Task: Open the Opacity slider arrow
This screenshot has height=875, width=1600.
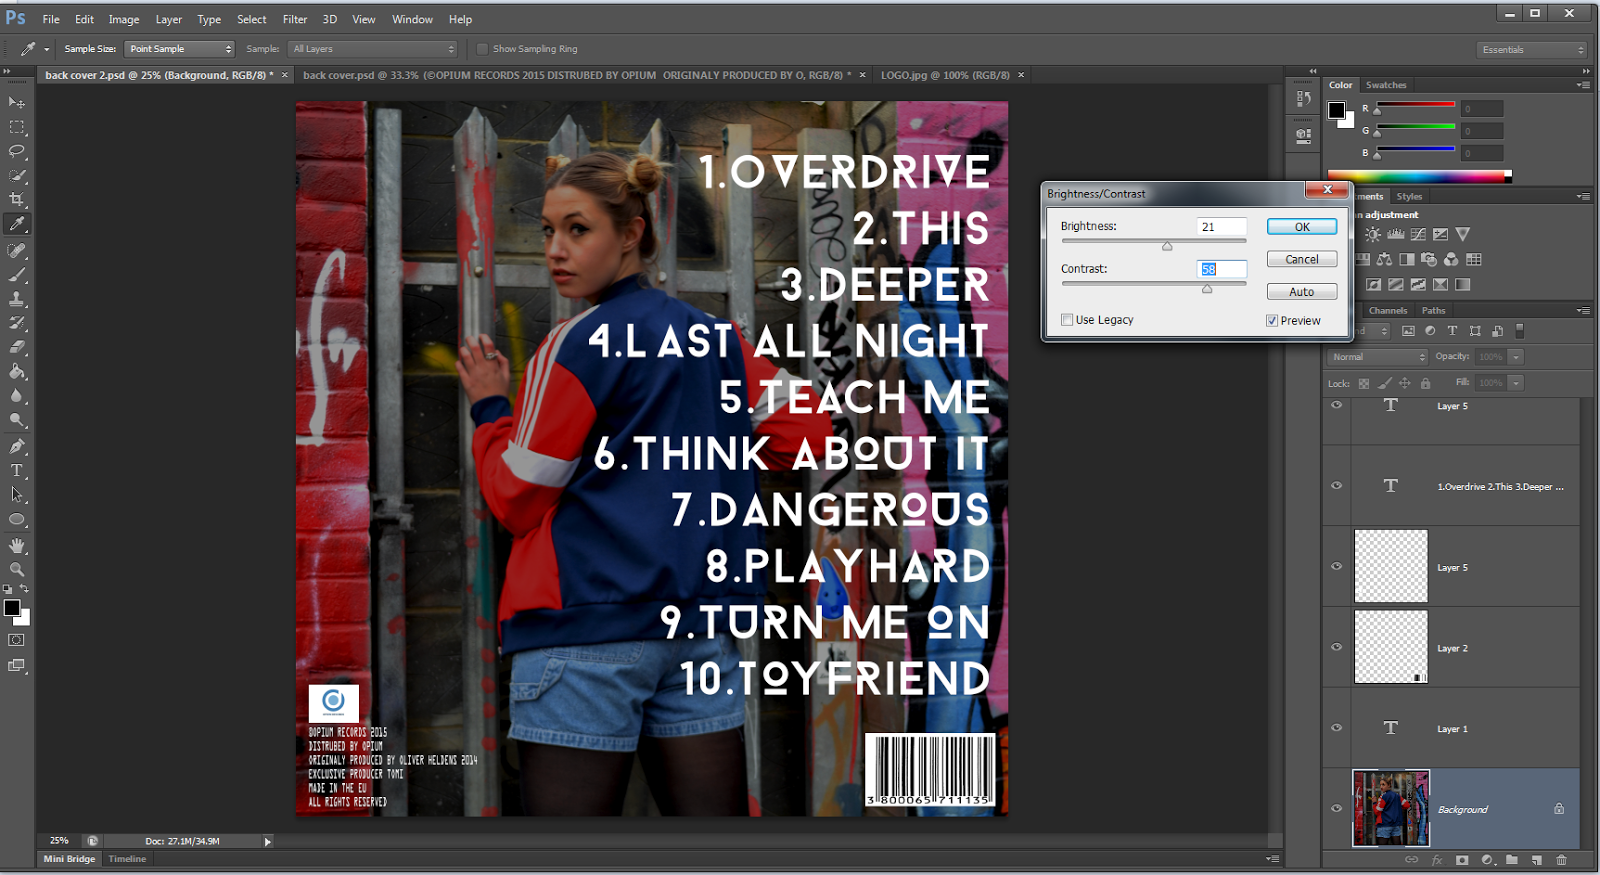Action: [x=1516, y=357]
